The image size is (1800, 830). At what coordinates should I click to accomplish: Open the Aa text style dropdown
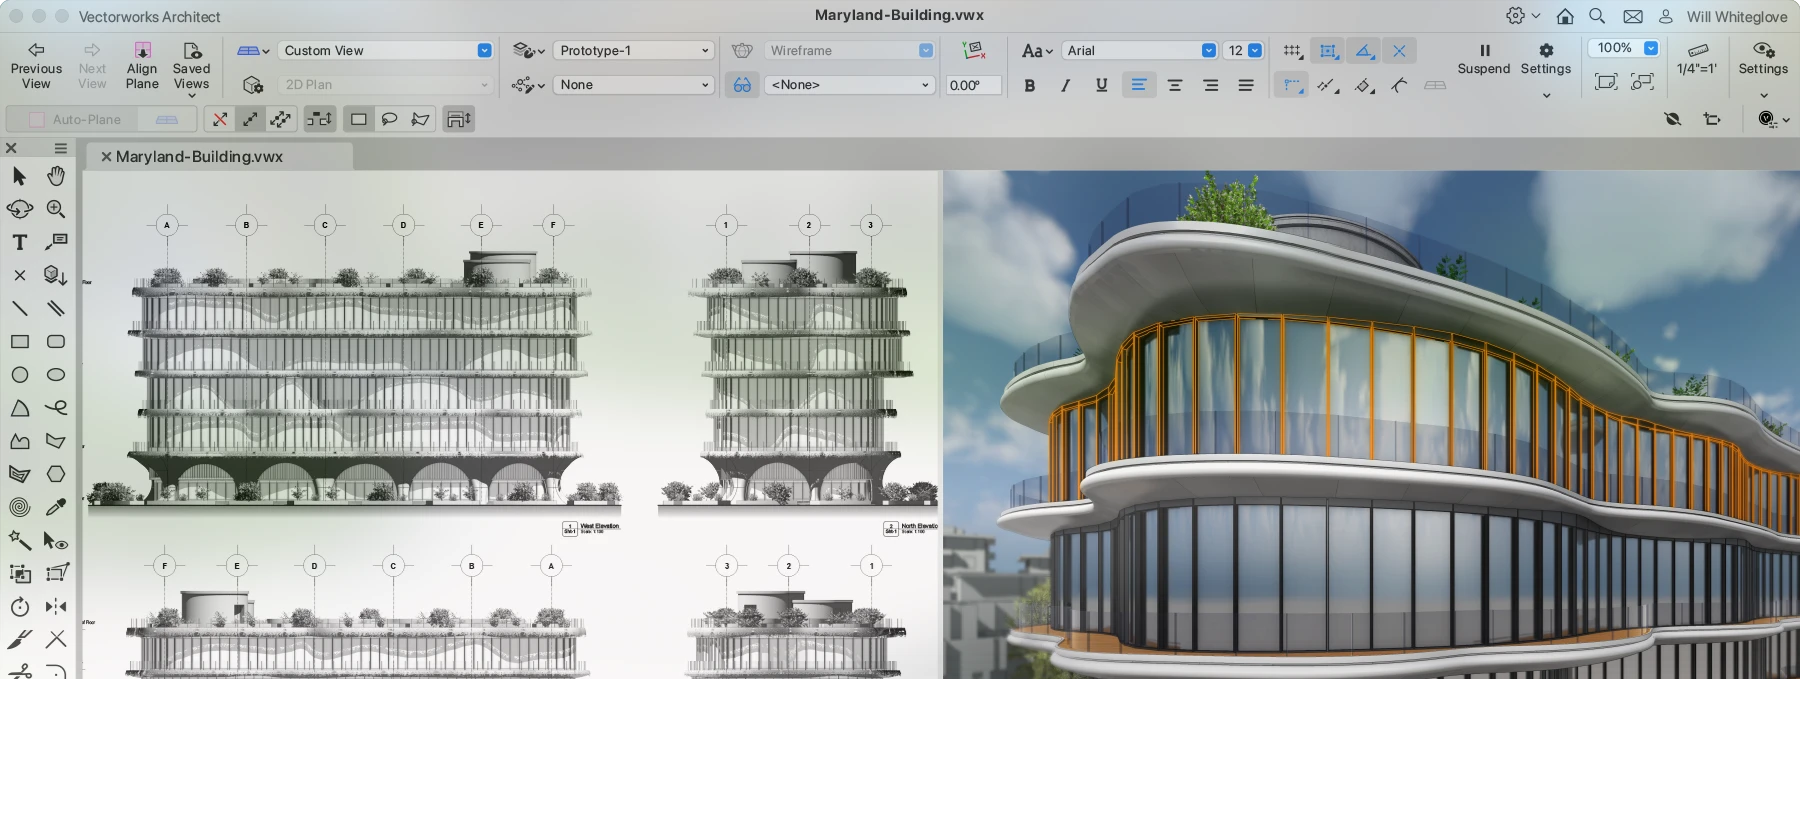[x=1037, y=51]
